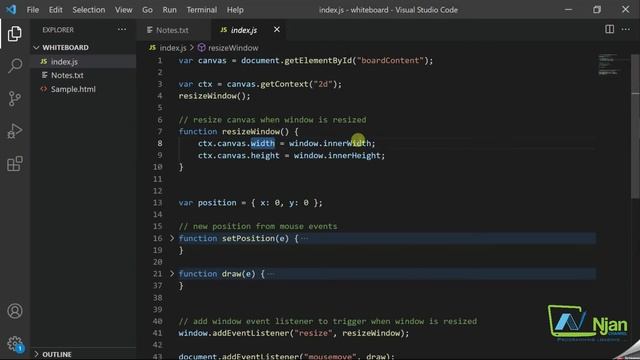Click the editor minimap preview
Image resolution: width=640 pixels, height=360 pixels.
tap(608, 64)
